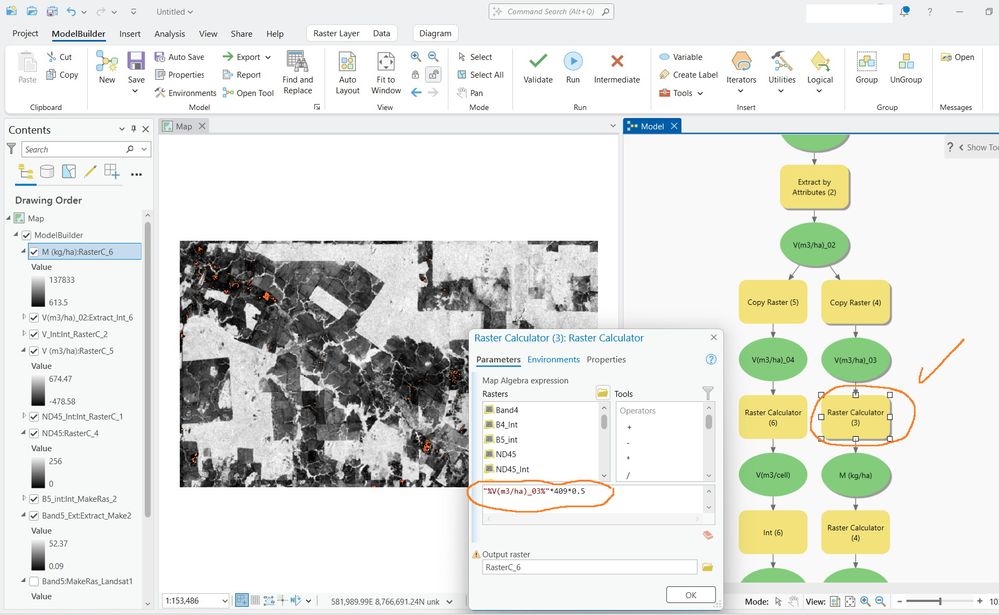Click OK in Raster Calculator dialog
The image size is (999, 615).
(691, 595)
